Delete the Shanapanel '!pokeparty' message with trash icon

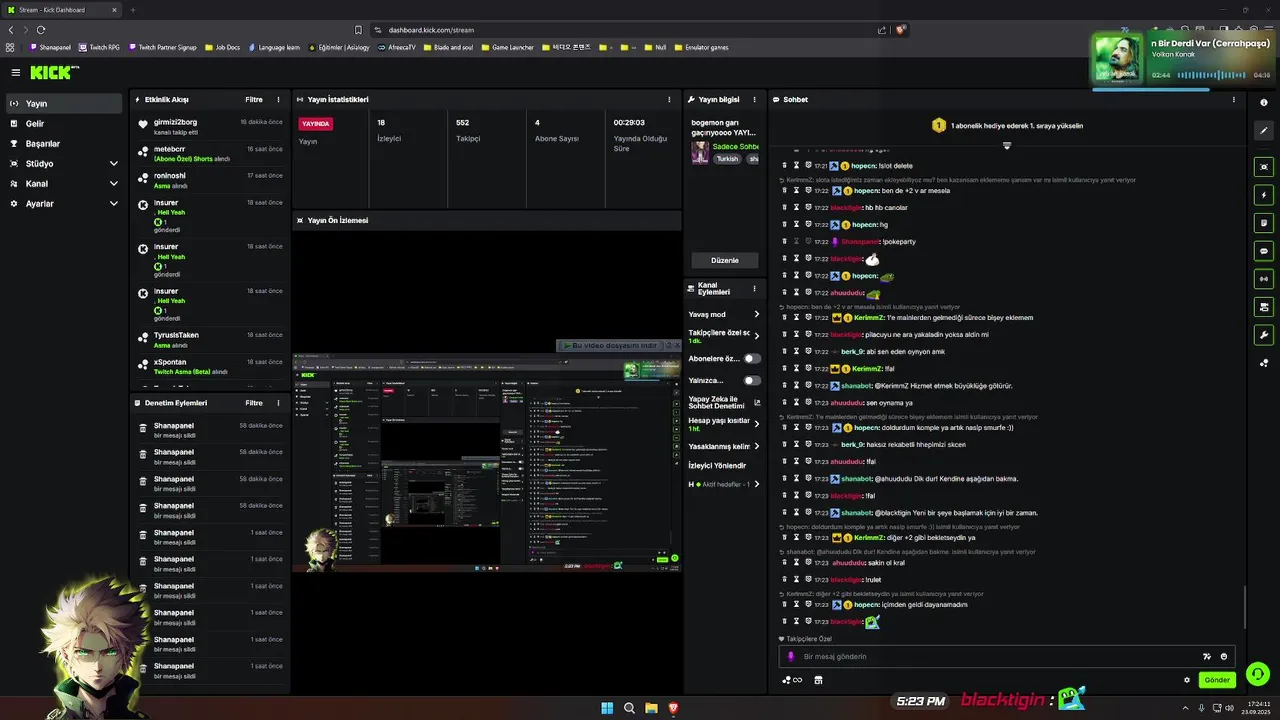[784, 241]
